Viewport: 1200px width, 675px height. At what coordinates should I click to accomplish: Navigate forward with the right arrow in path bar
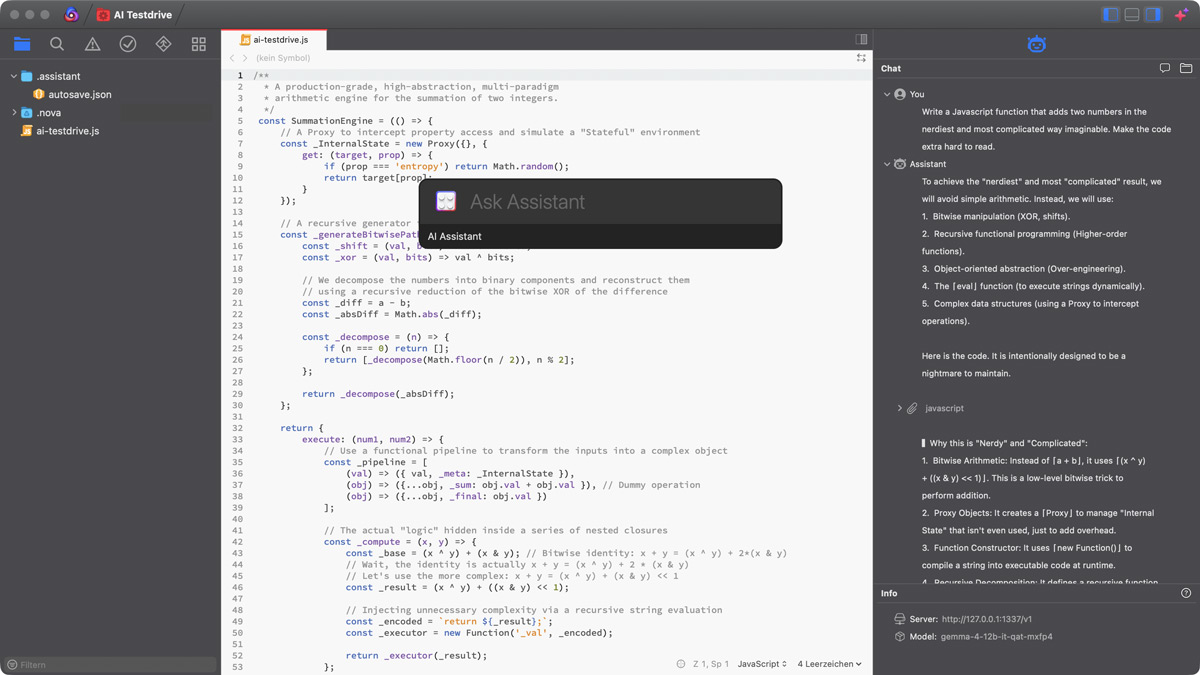coord(245,58)
